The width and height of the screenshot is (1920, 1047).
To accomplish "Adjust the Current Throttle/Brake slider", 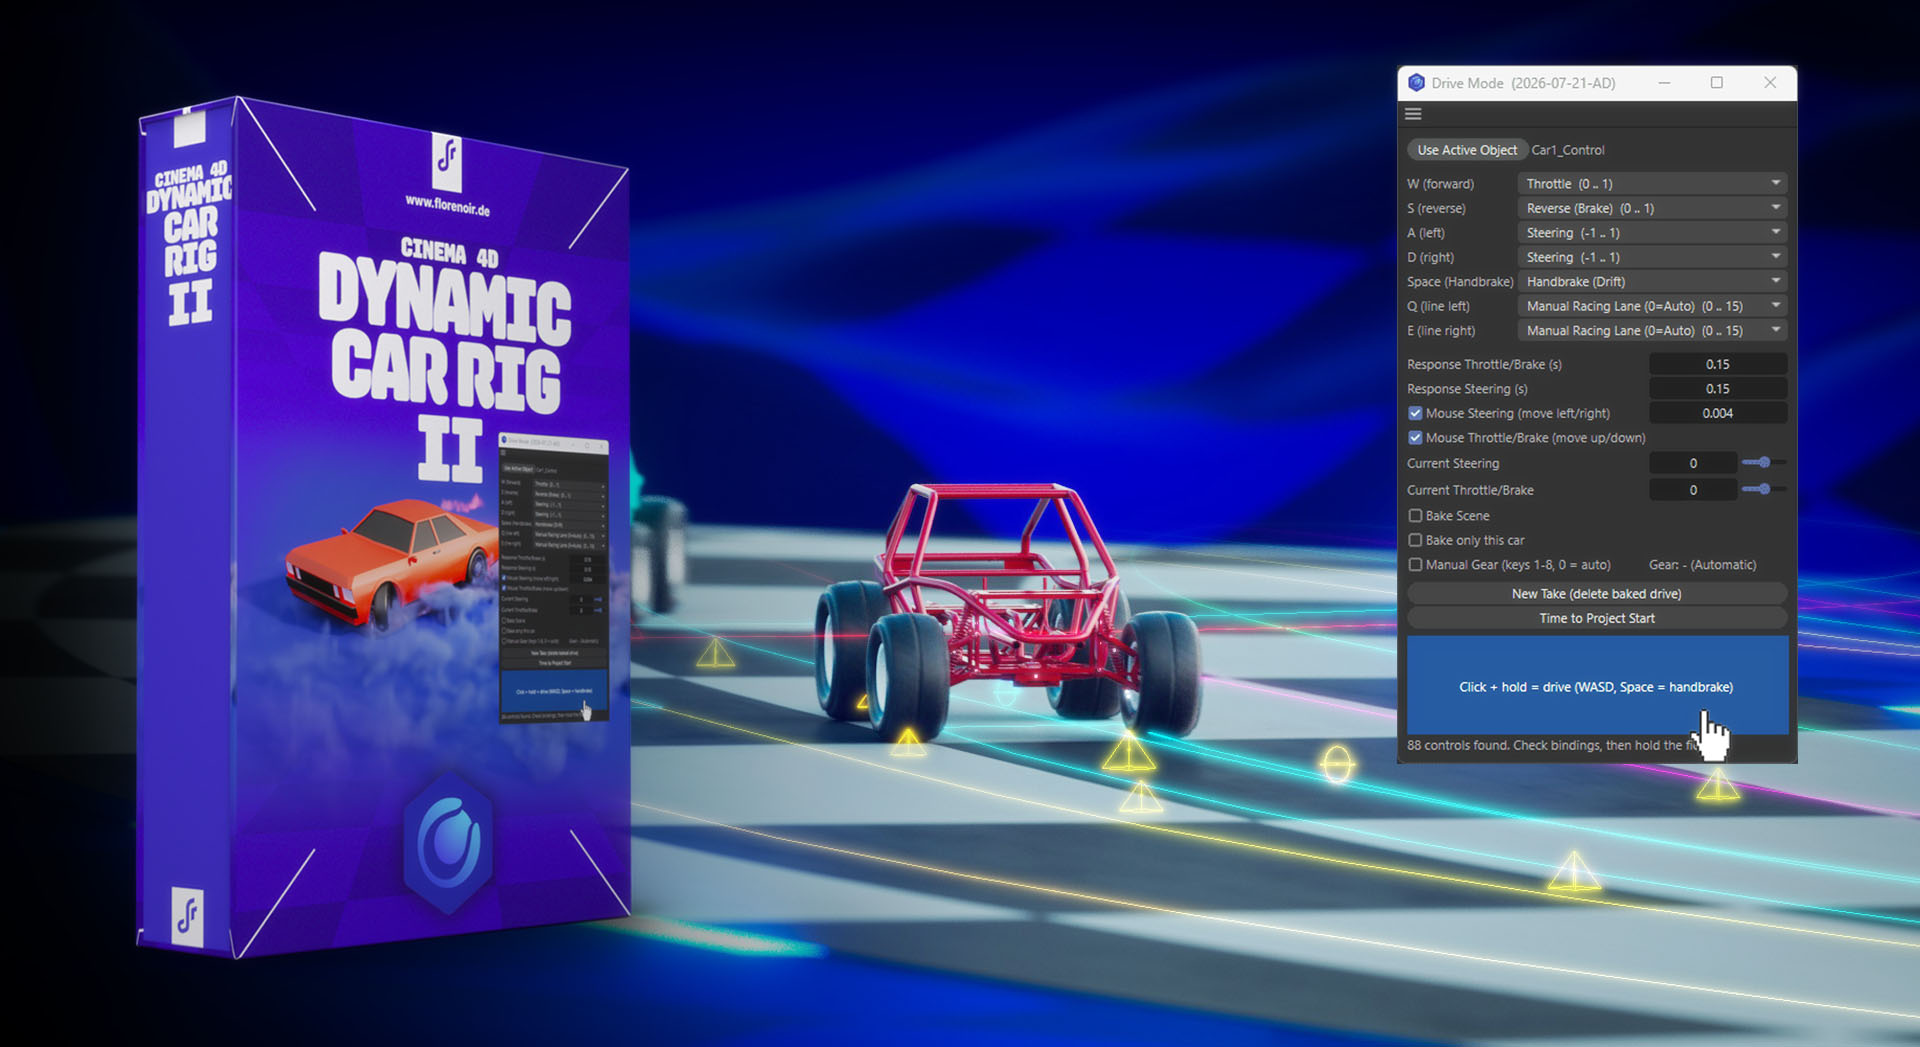I will tap(1764, 489).
